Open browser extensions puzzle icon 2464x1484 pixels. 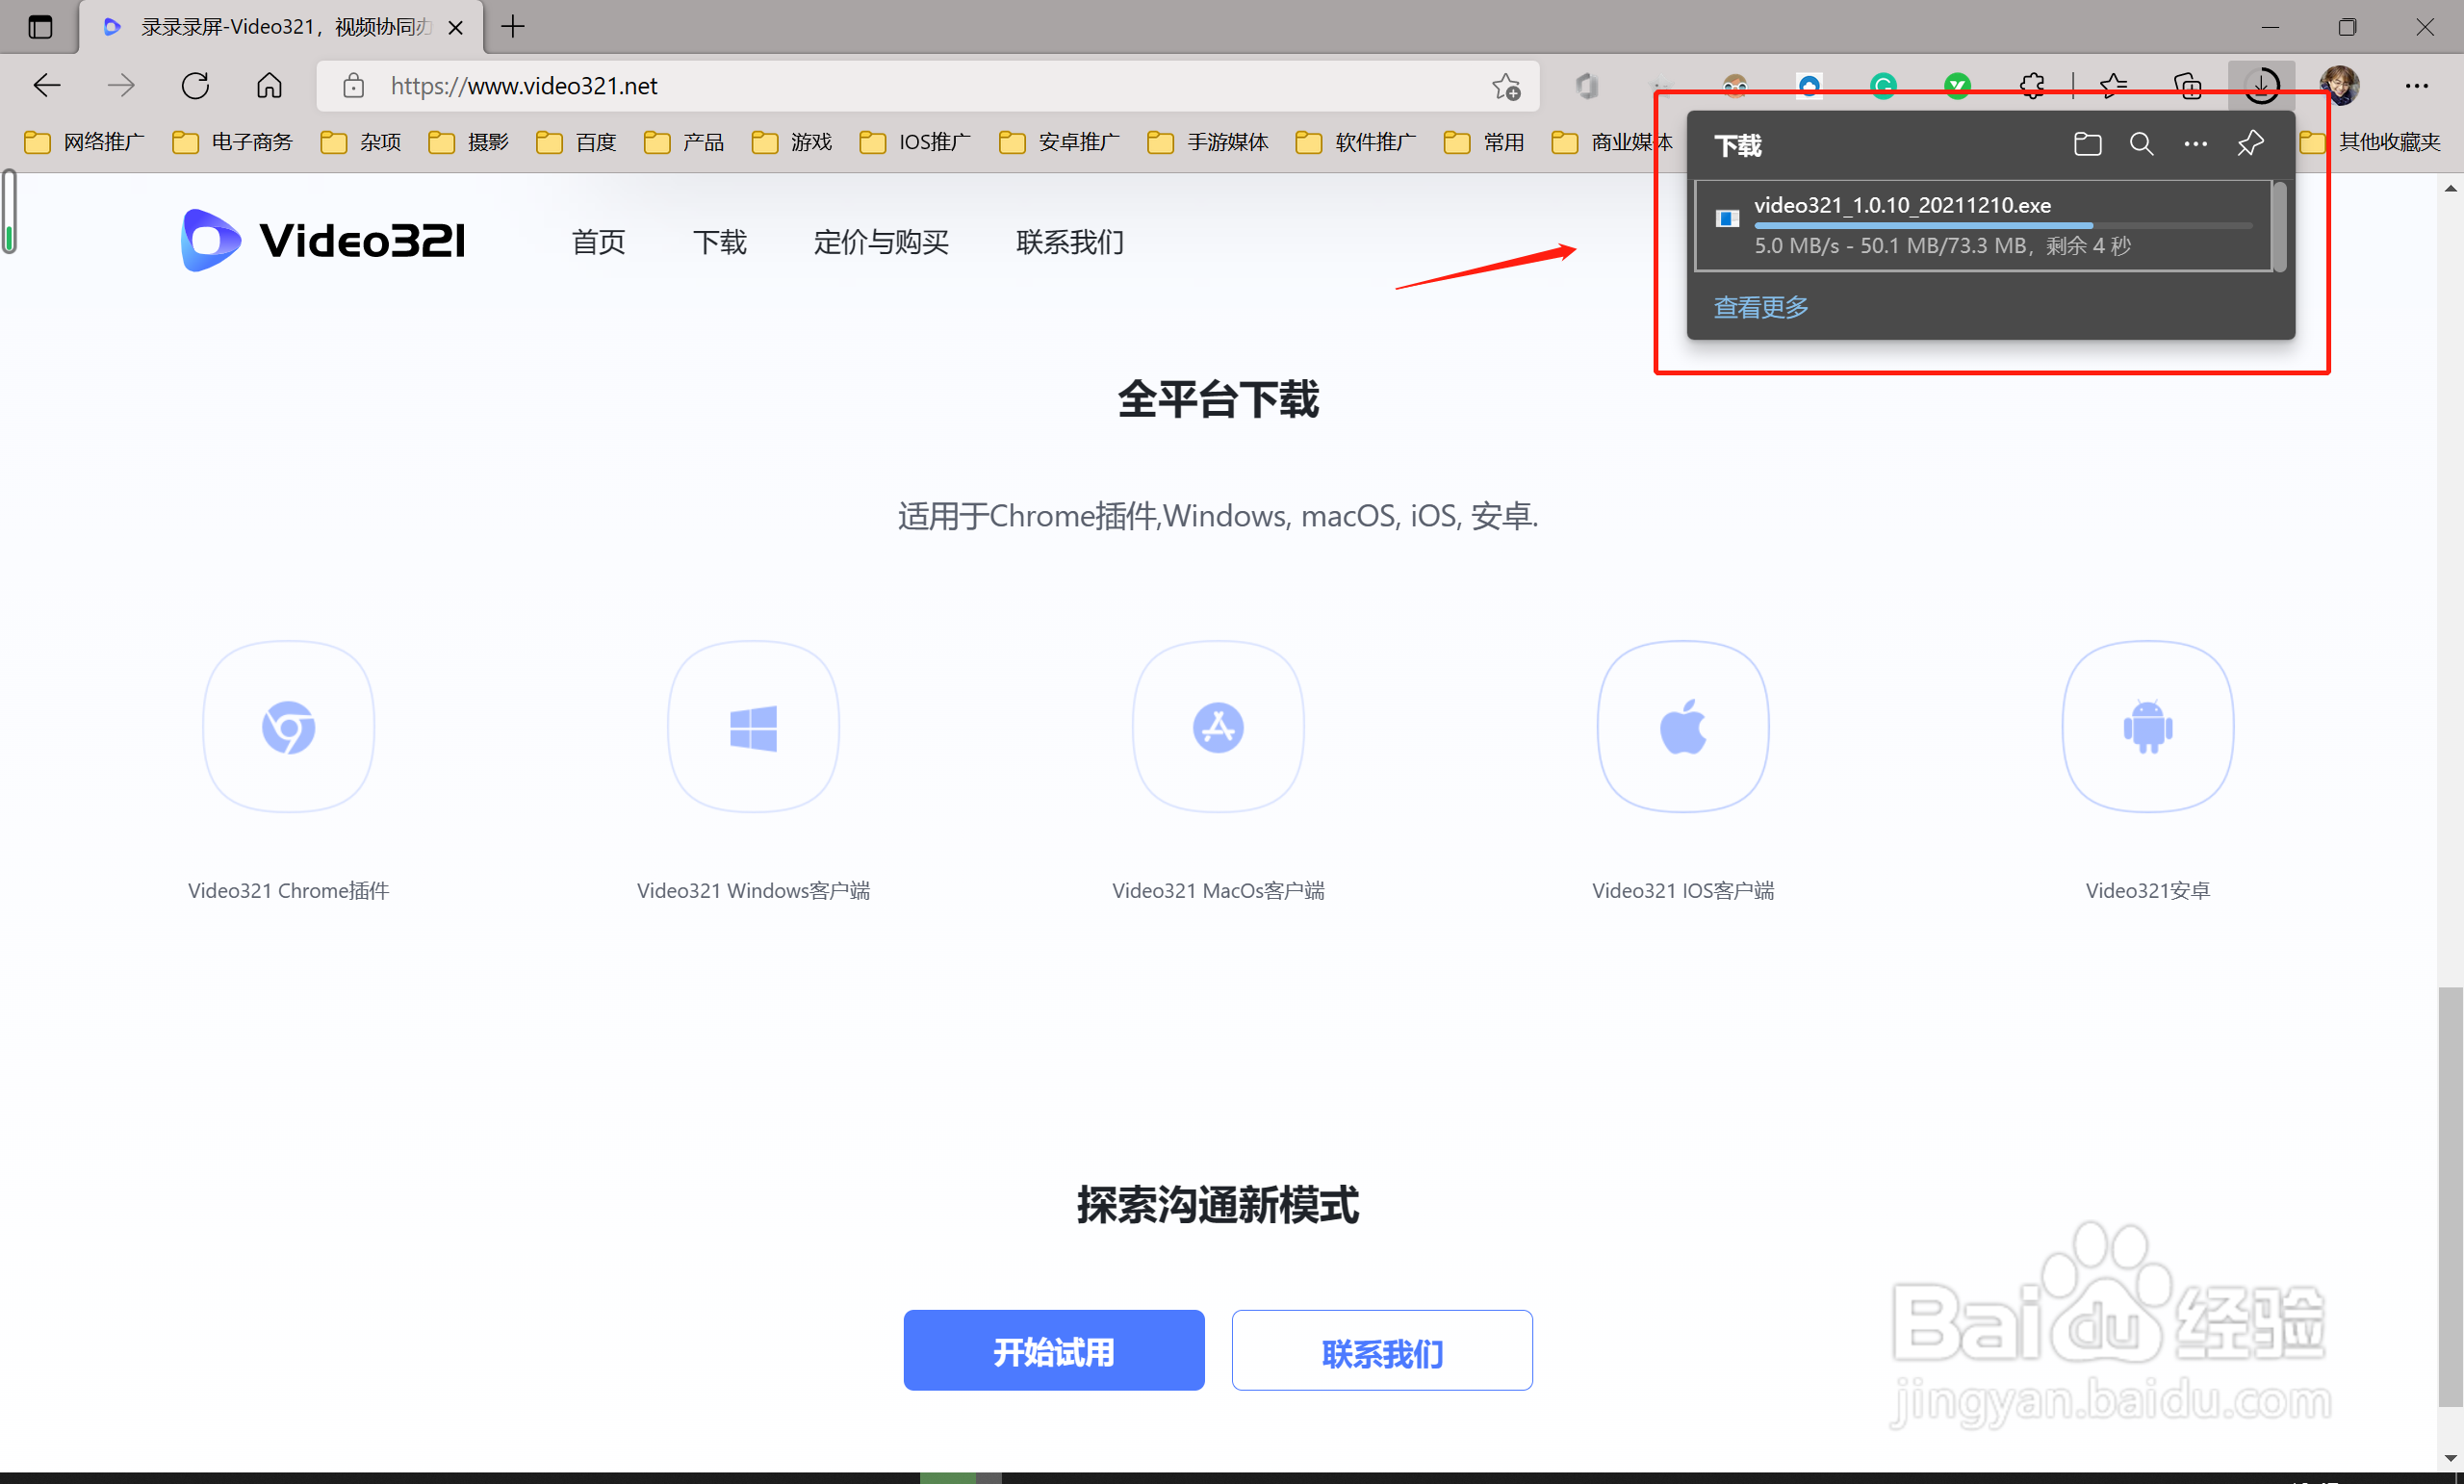click(2032, 87)
